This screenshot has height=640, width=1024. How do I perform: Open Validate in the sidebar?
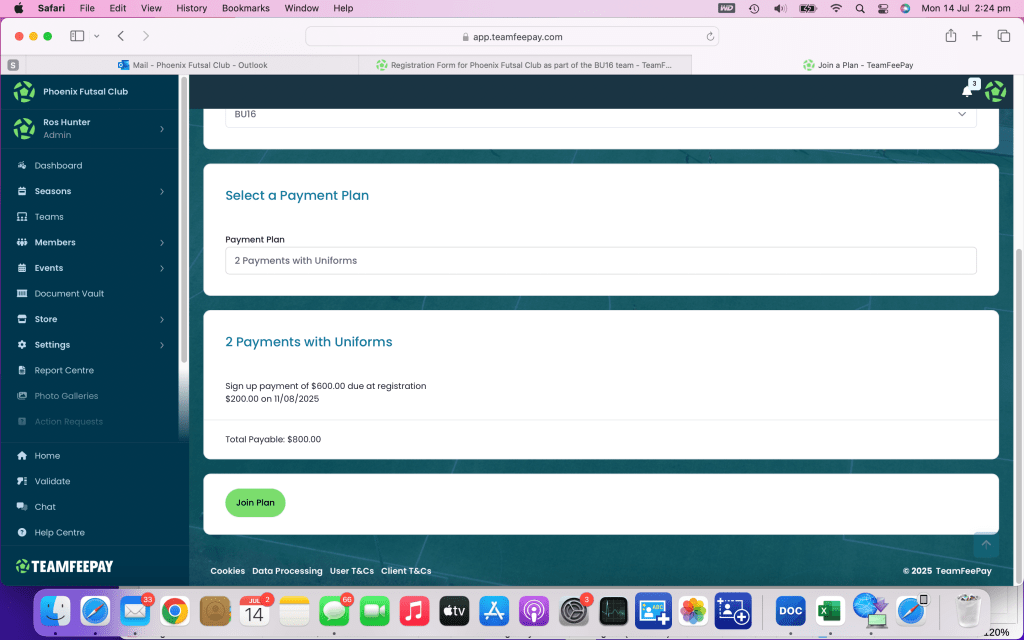coord(52,481)
